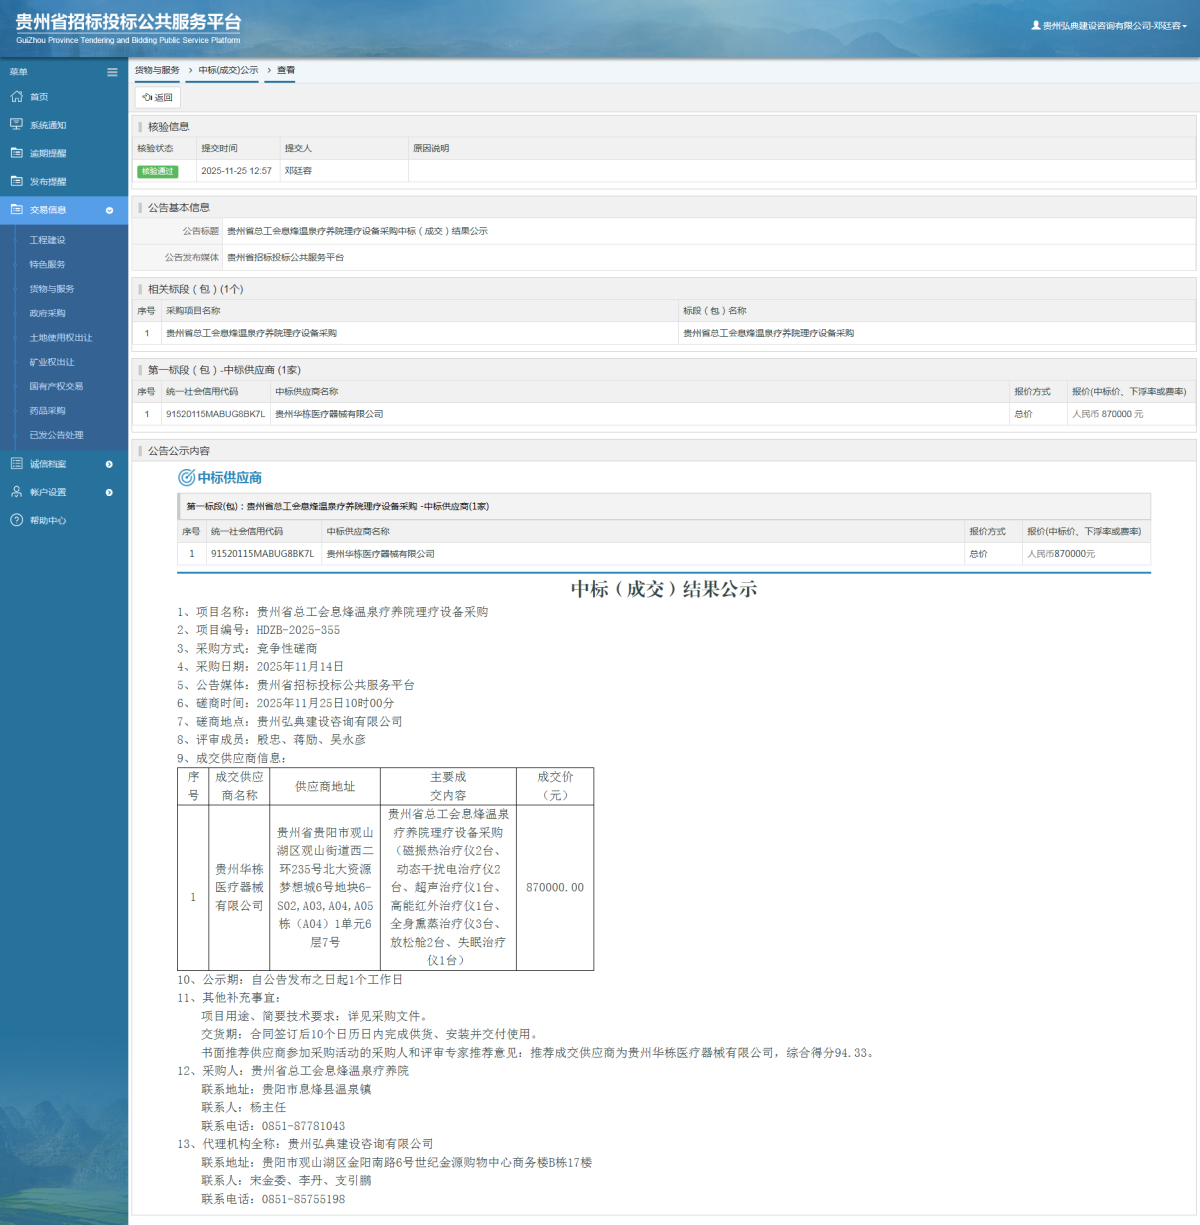Click the 帮助中心 question mark icon
The height and width of the screenshot is (1225, 1200).
[x=16, y=520]
